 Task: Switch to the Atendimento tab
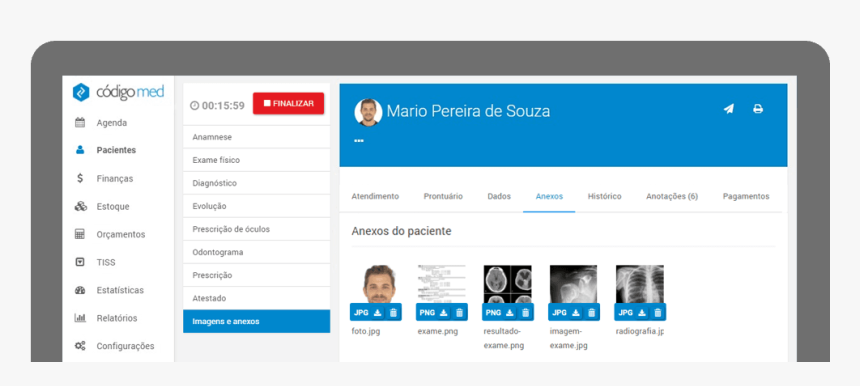click(x=375, y=196)
